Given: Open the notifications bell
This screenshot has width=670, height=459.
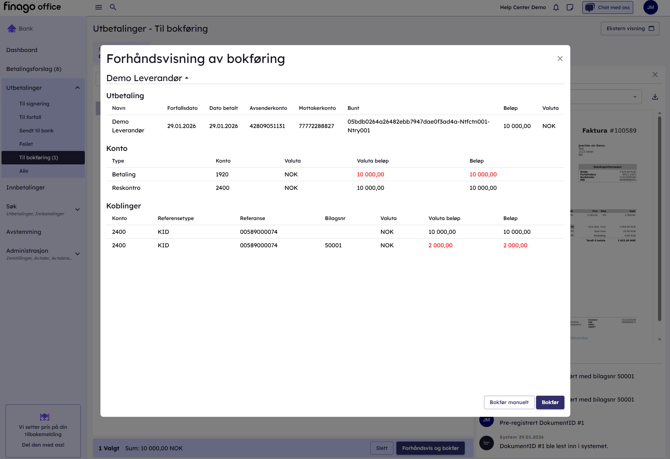Looking at the screenshot, I should (x=556, y=7).
